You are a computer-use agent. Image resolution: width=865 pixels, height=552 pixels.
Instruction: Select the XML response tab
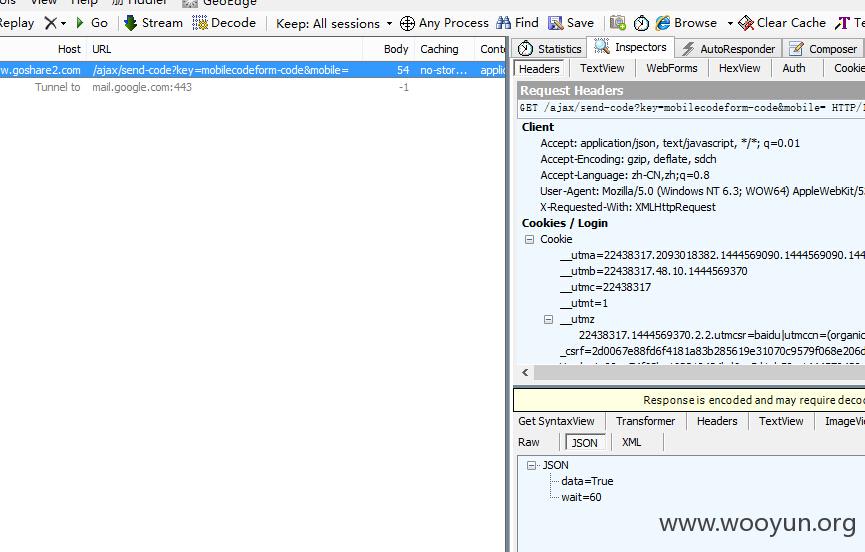tap(632, 442)
